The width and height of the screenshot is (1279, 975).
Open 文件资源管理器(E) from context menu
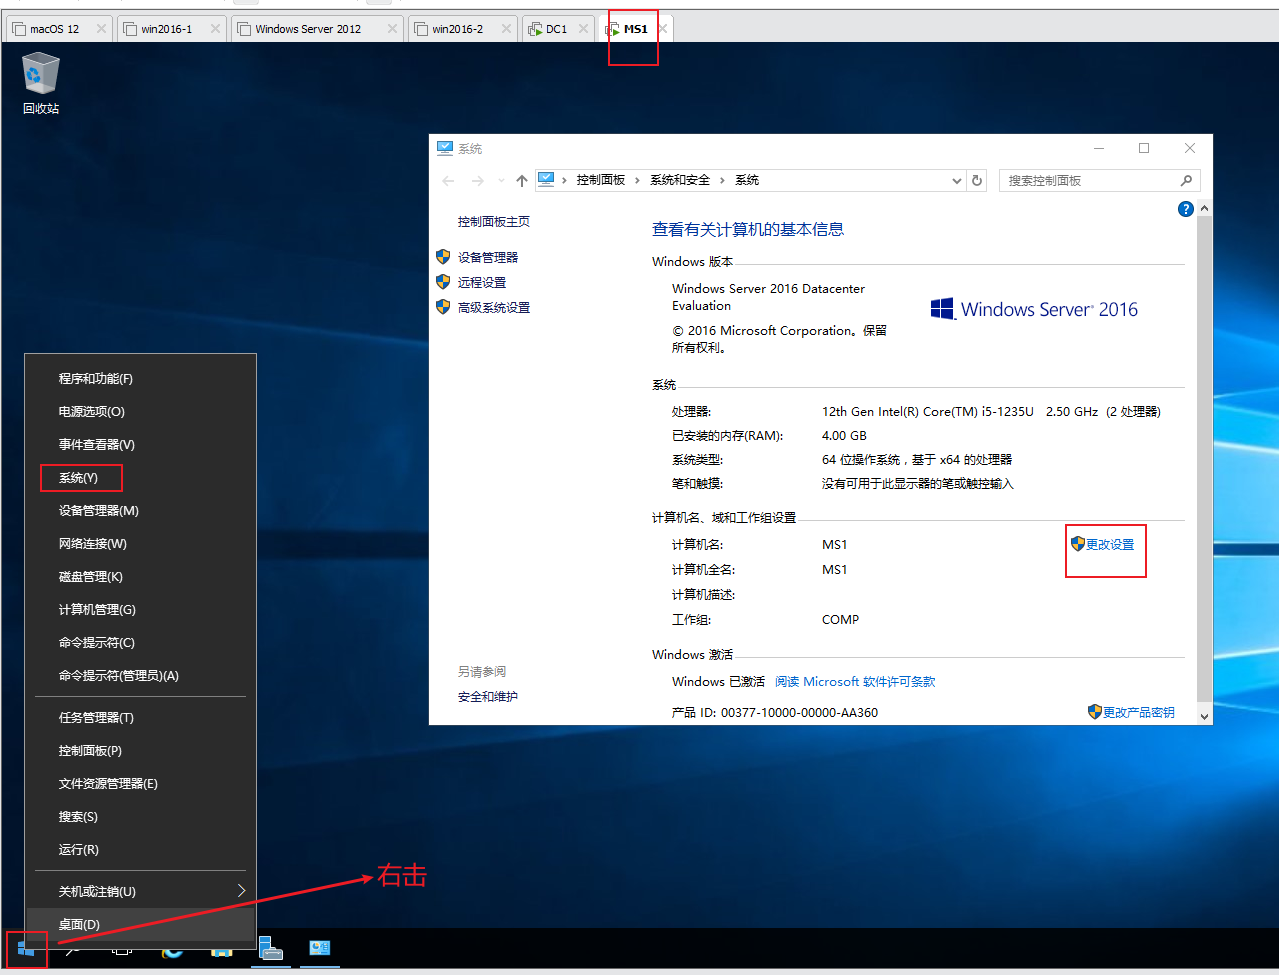point(141,783)
